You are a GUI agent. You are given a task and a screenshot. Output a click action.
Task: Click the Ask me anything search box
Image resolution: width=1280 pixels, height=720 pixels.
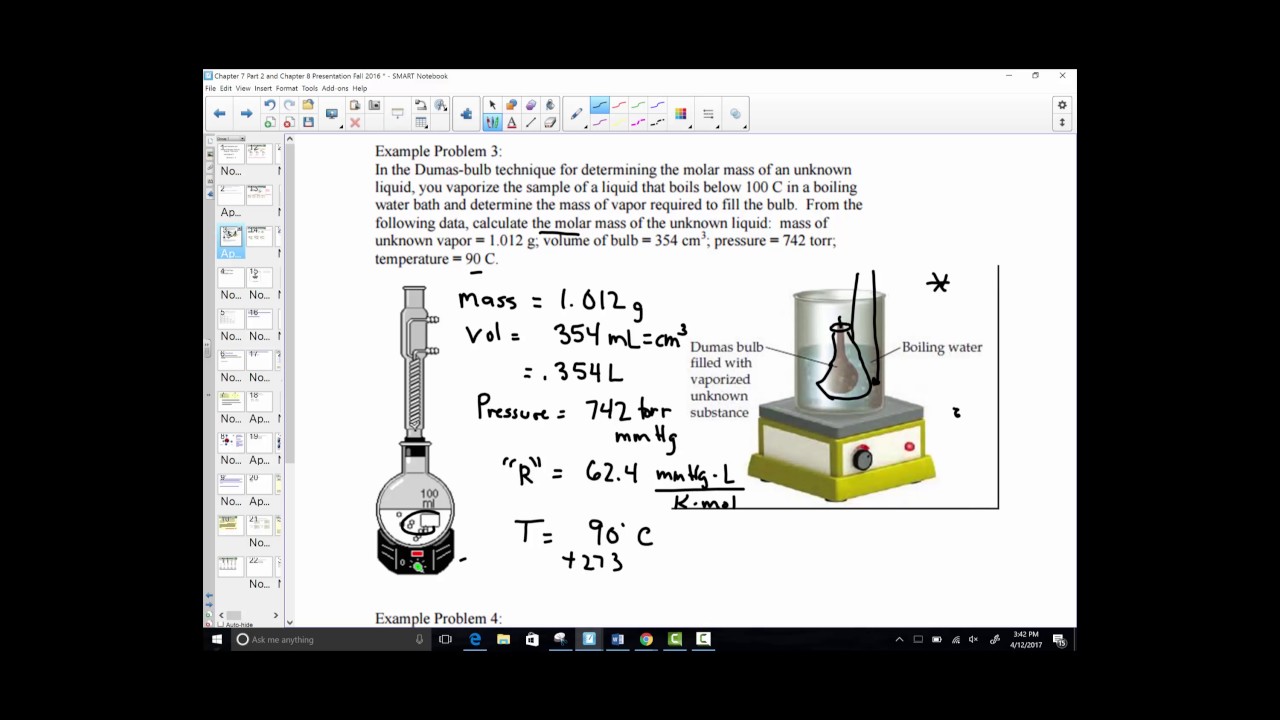point(331,639)
